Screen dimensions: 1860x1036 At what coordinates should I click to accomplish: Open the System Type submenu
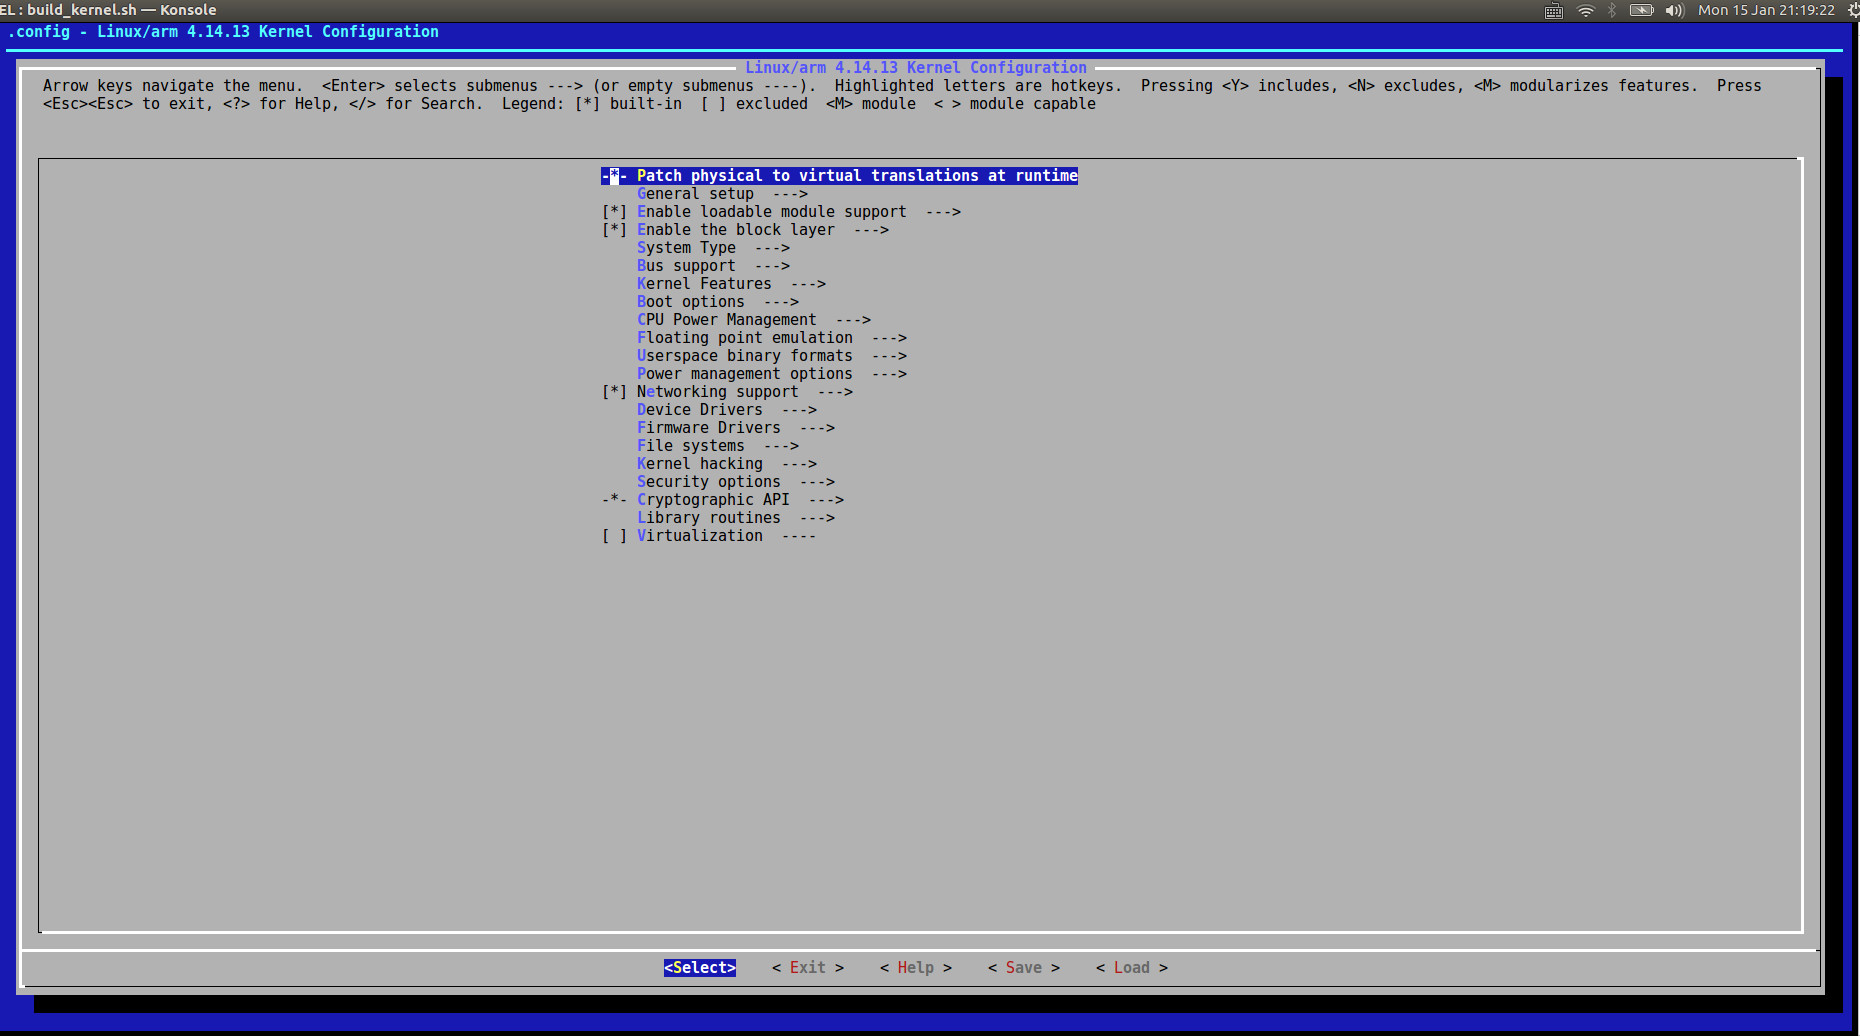pyautogui.click(x=713, y=248)
